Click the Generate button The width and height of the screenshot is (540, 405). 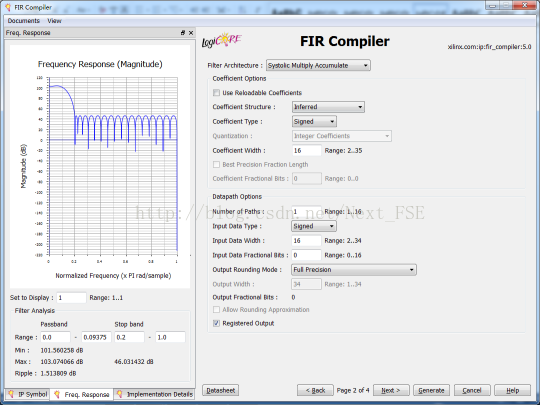pos(431,390)
